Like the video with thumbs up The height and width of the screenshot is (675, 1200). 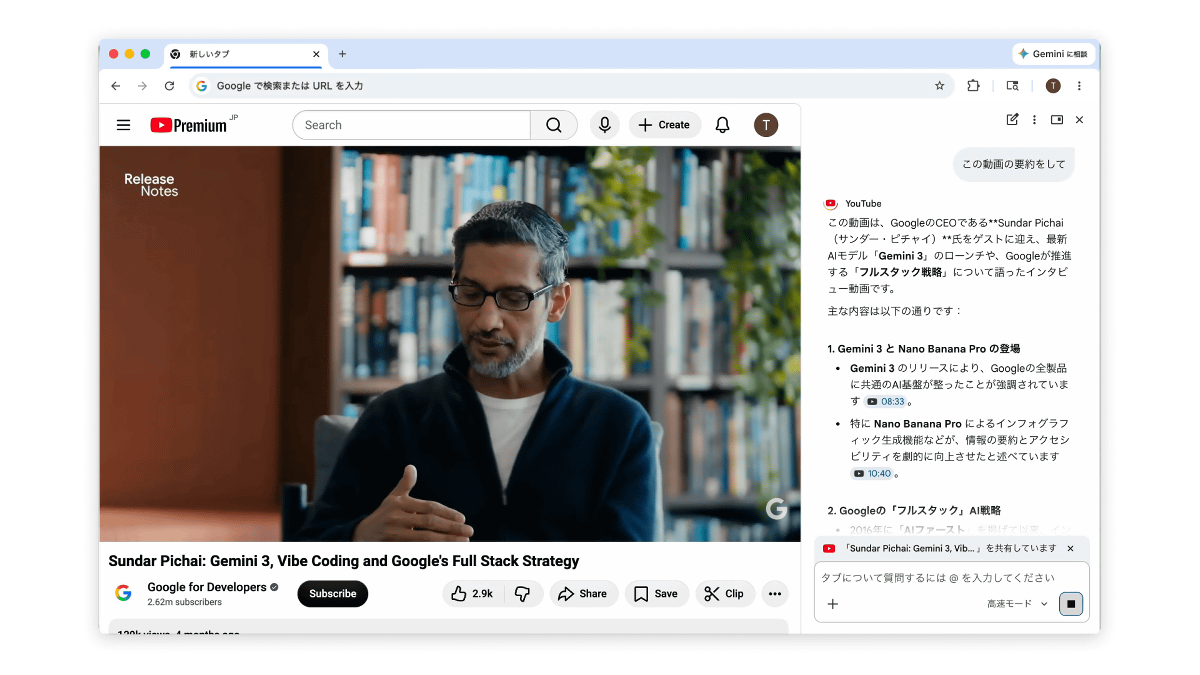coord(473,594)
